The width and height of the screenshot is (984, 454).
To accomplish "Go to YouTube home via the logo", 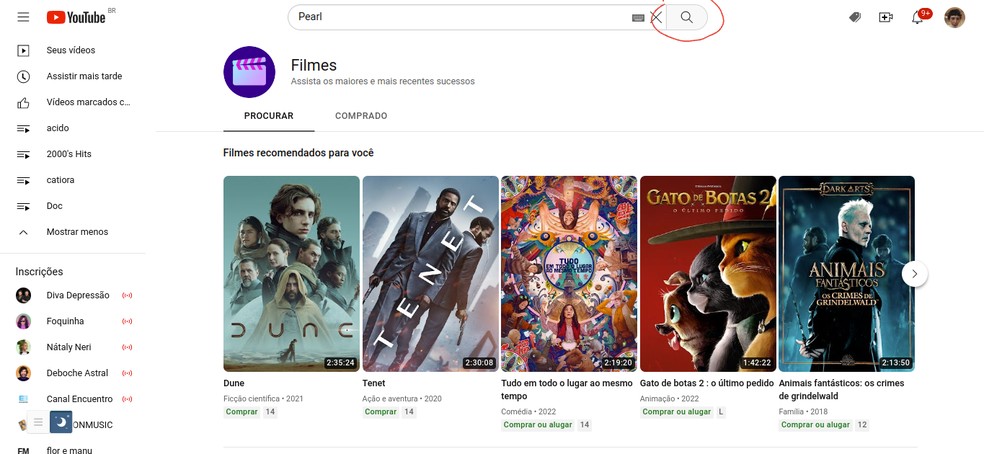I will coord(76,17).
